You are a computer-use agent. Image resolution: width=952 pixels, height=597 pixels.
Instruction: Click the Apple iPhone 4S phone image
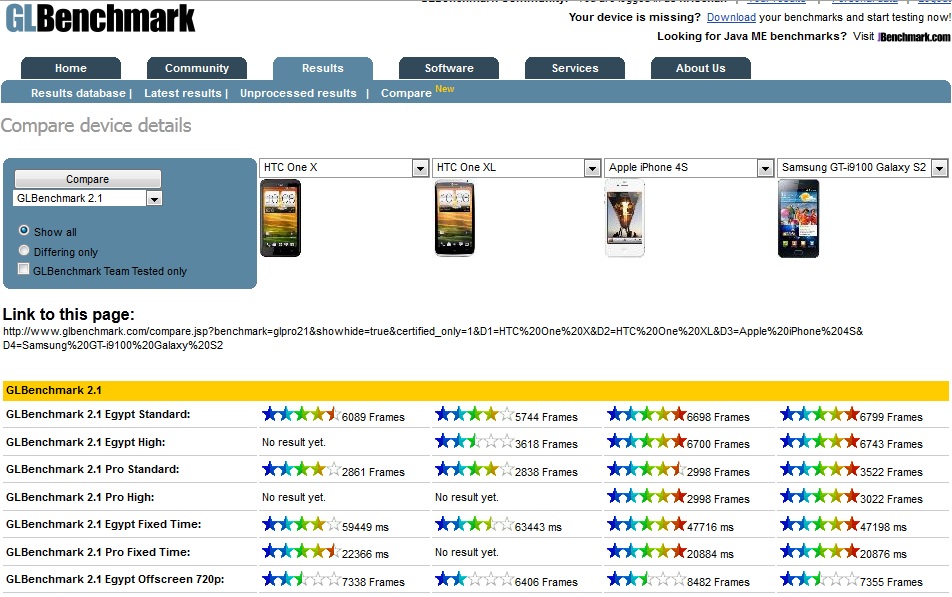(625, 218)
